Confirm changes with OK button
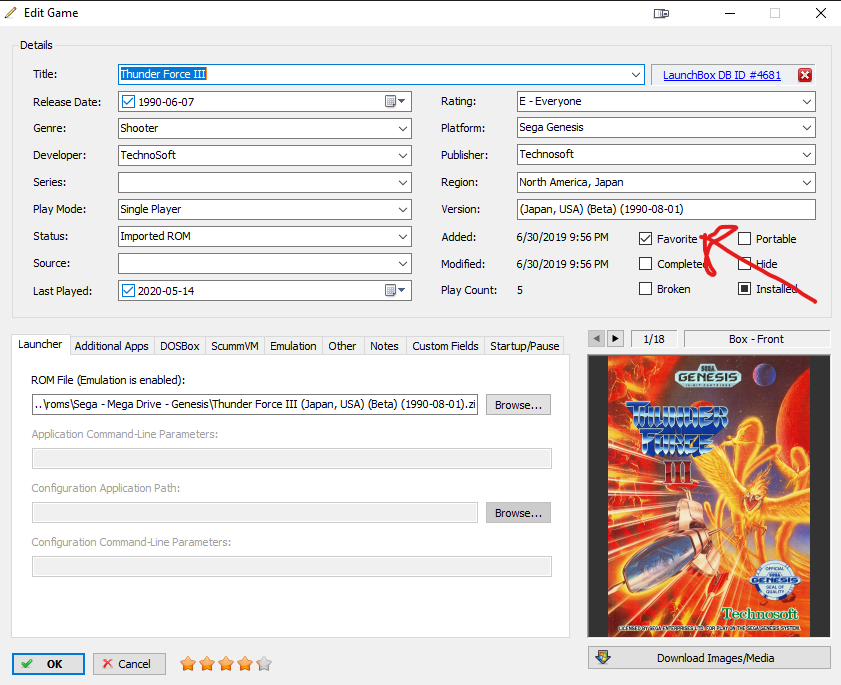Image resolution: width=841 pixels, height=685 pixels. point(48,664)
